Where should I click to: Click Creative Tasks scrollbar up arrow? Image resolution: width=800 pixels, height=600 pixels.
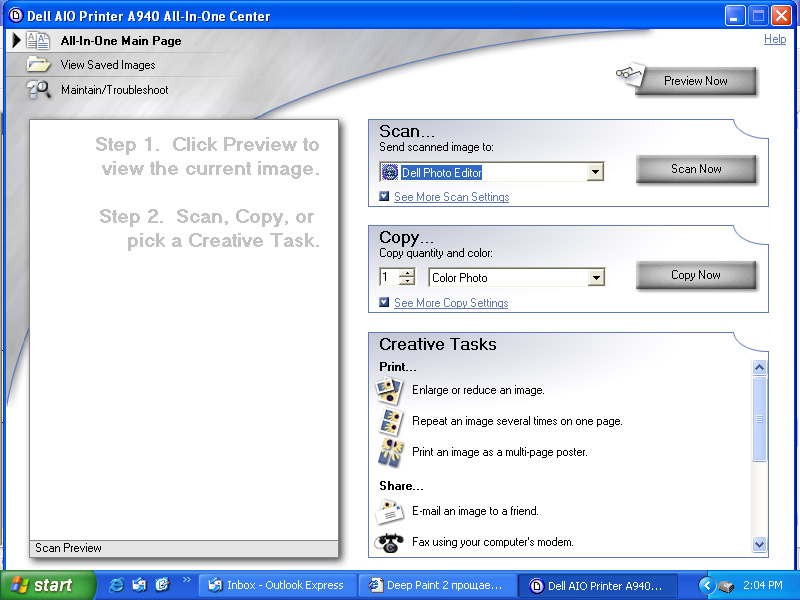point(759,367)
